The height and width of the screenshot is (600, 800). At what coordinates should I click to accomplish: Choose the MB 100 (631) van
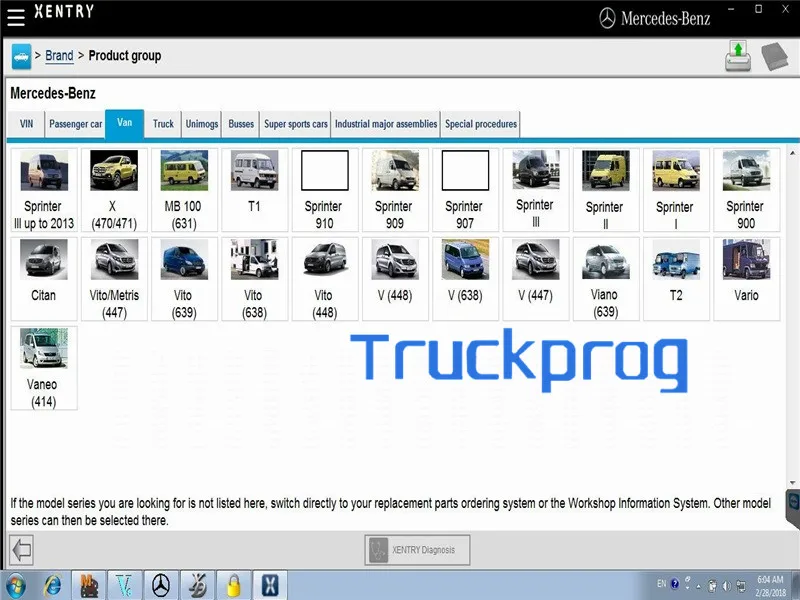pos(184,190)
